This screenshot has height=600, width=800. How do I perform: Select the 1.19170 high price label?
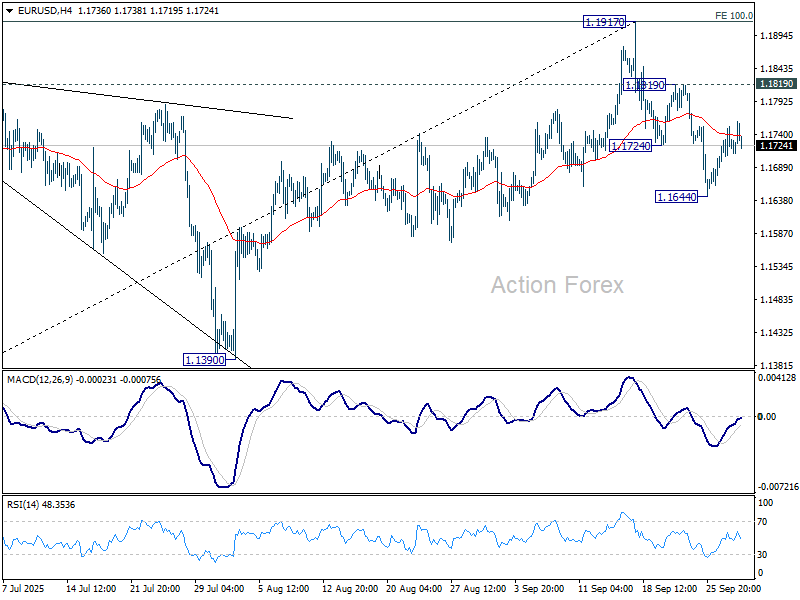(x=604, y=20)
